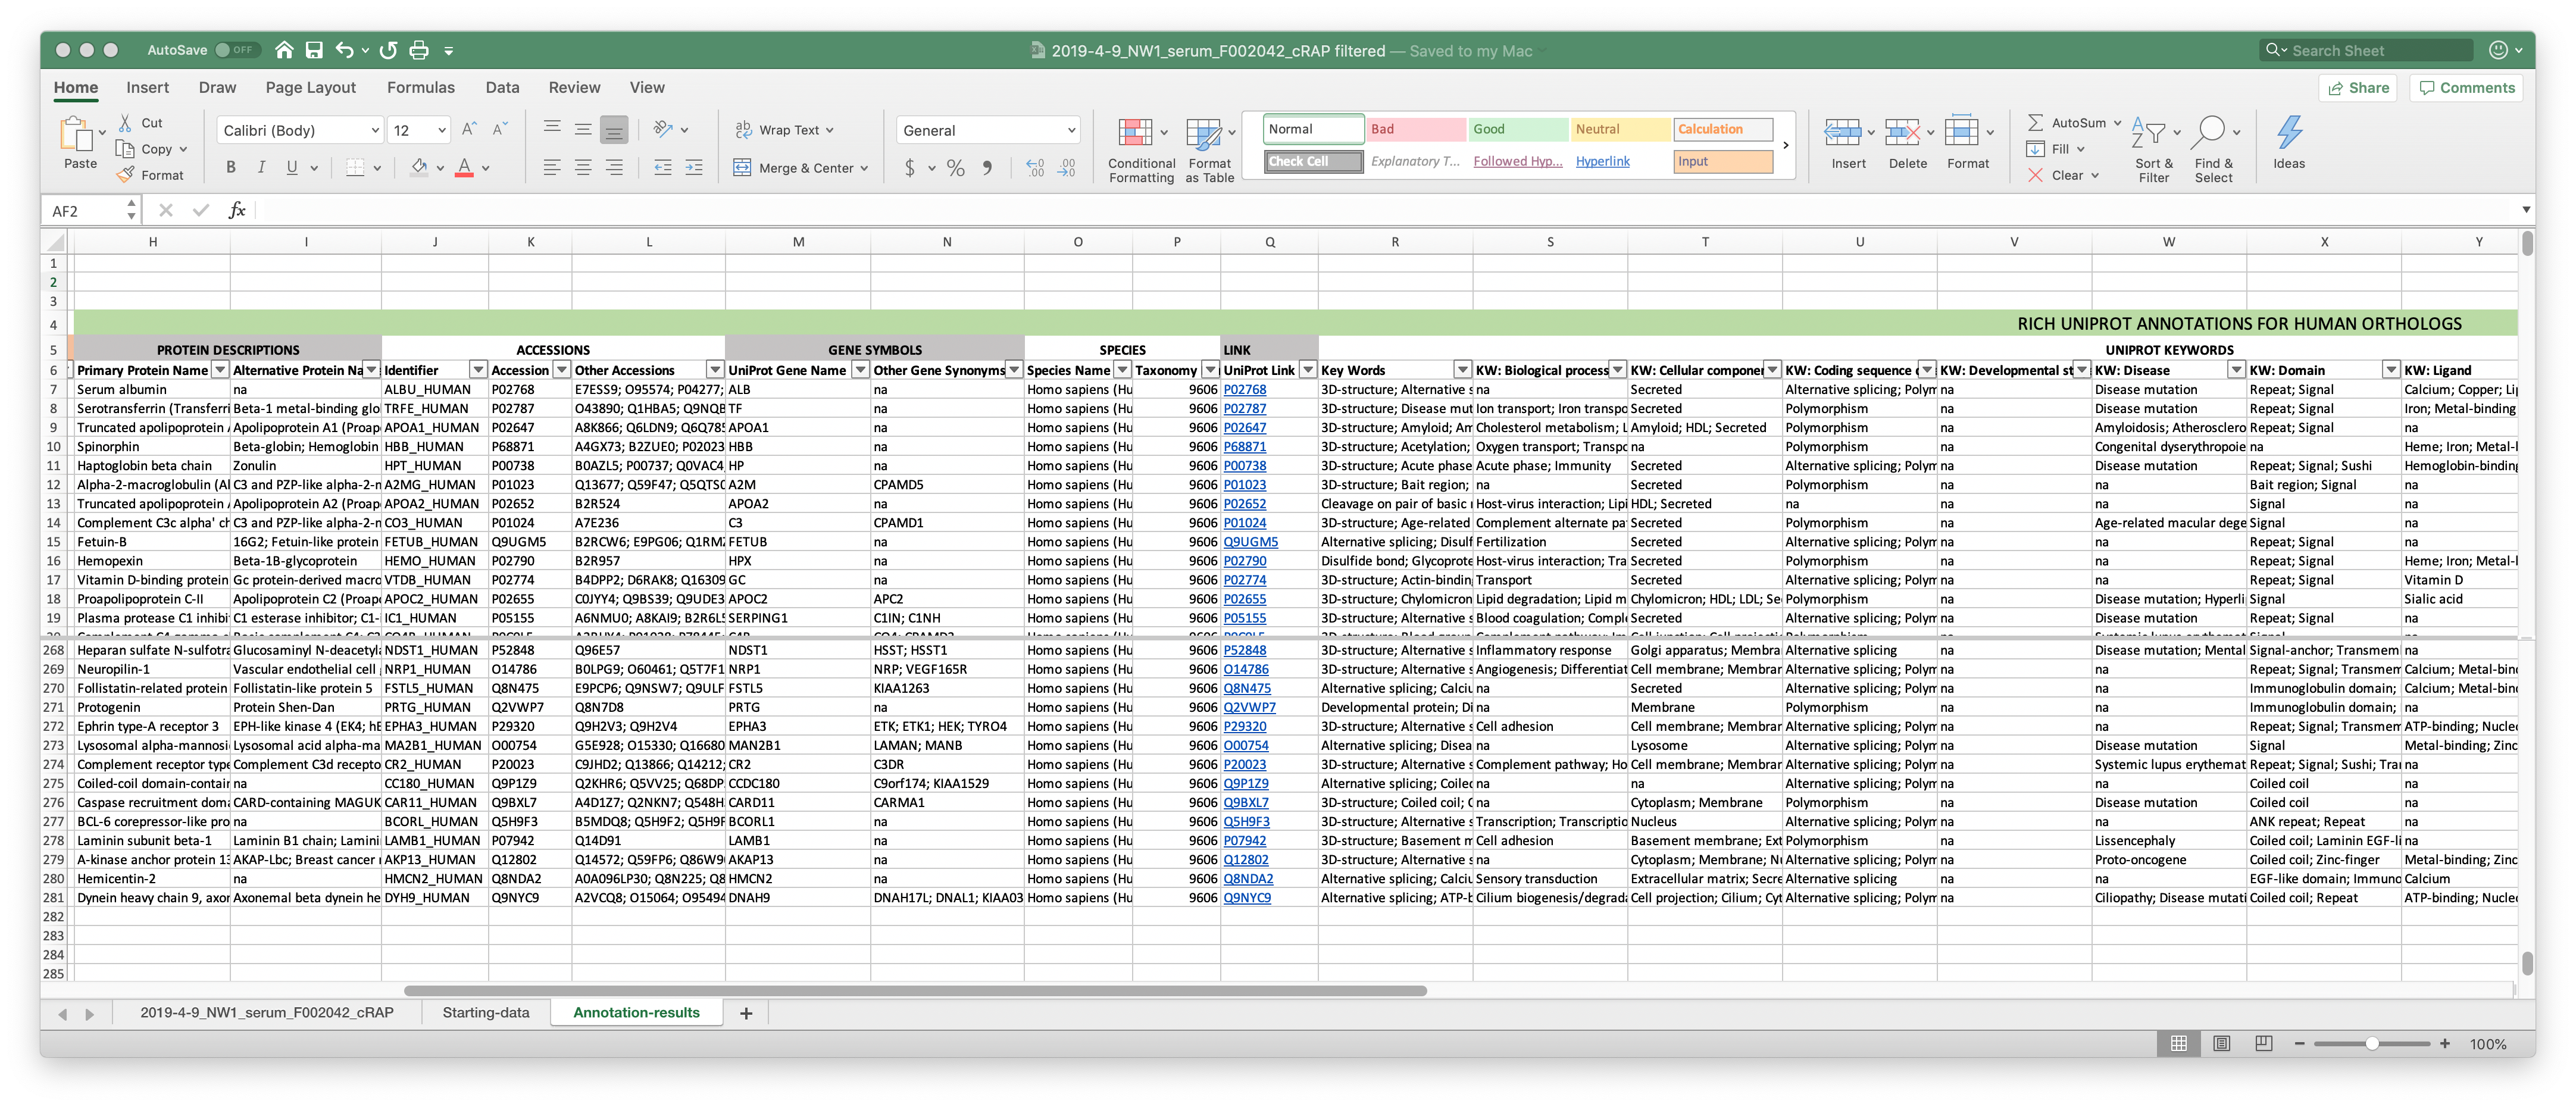Open the Formulas ribbon tab
The image size is (2576, 1107).
point(420,88)
